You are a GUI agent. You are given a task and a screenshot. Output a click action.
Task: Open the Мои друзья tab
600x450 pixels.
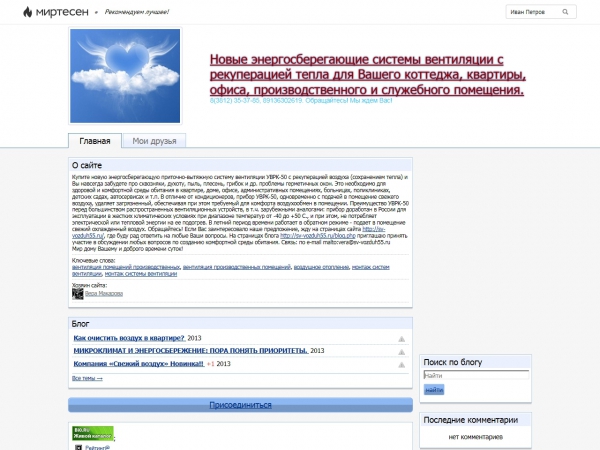pyautogui.click(x=154, y=141)
